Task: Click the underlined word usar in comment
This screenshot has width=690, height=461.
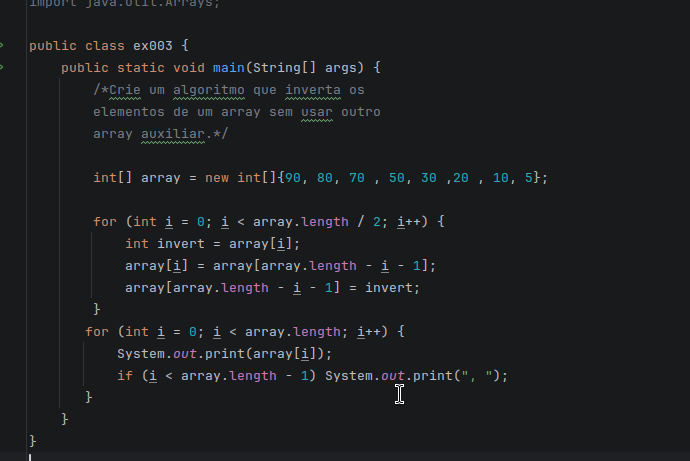Action: click(x=317, y=112)
